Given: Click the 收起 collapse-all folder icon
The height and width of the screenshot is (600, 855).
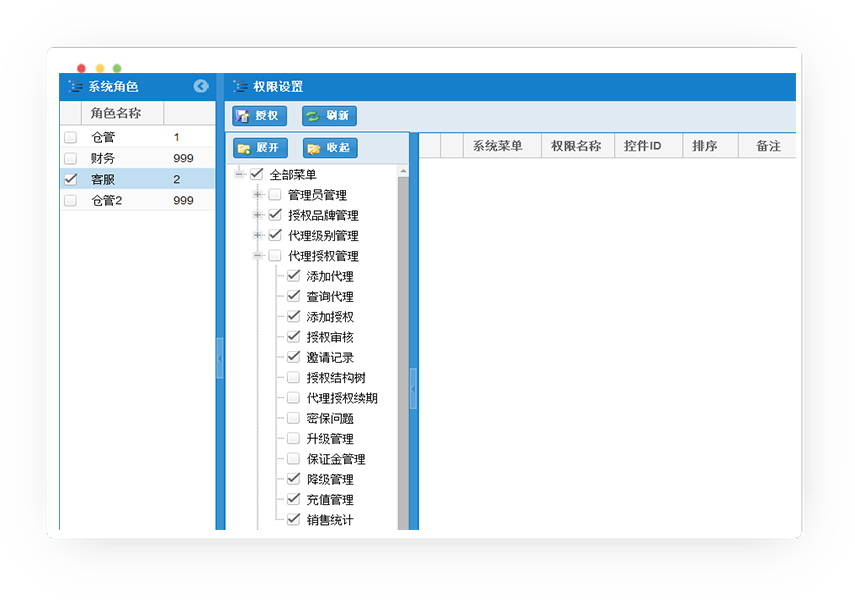Looking at the screenshot, I should pos(314,149).
